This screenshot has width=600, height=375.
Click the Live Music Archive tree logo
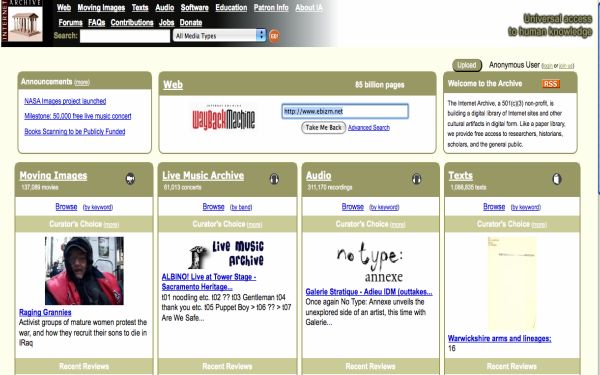(x=226, y=254)
